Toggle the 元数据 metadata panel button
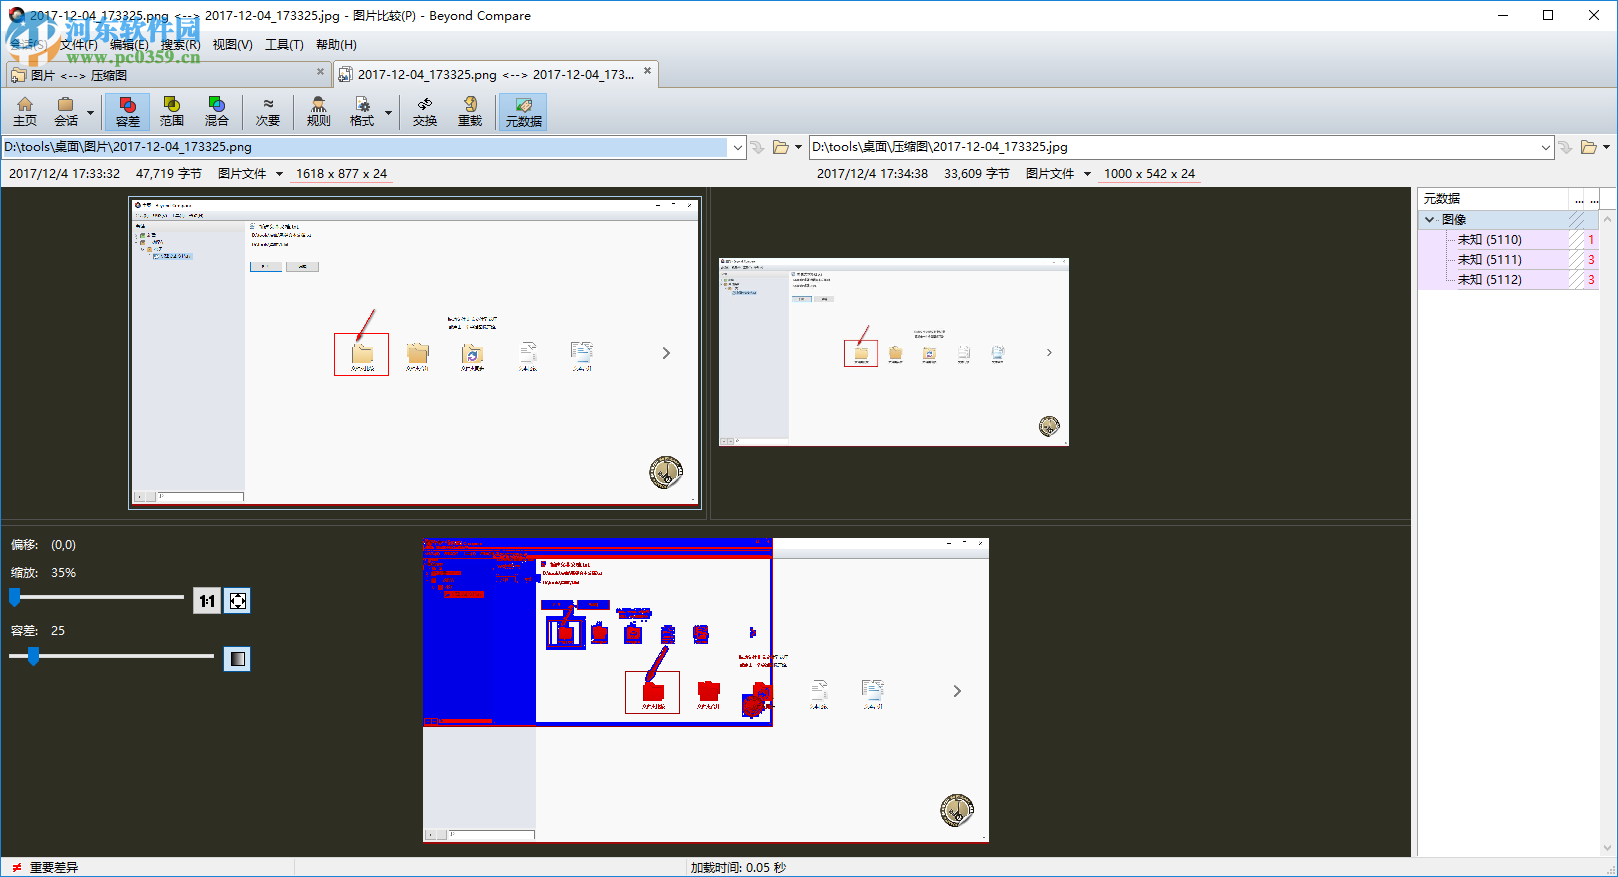This screenshot has width=1618, height=877. tap(523, 112)
